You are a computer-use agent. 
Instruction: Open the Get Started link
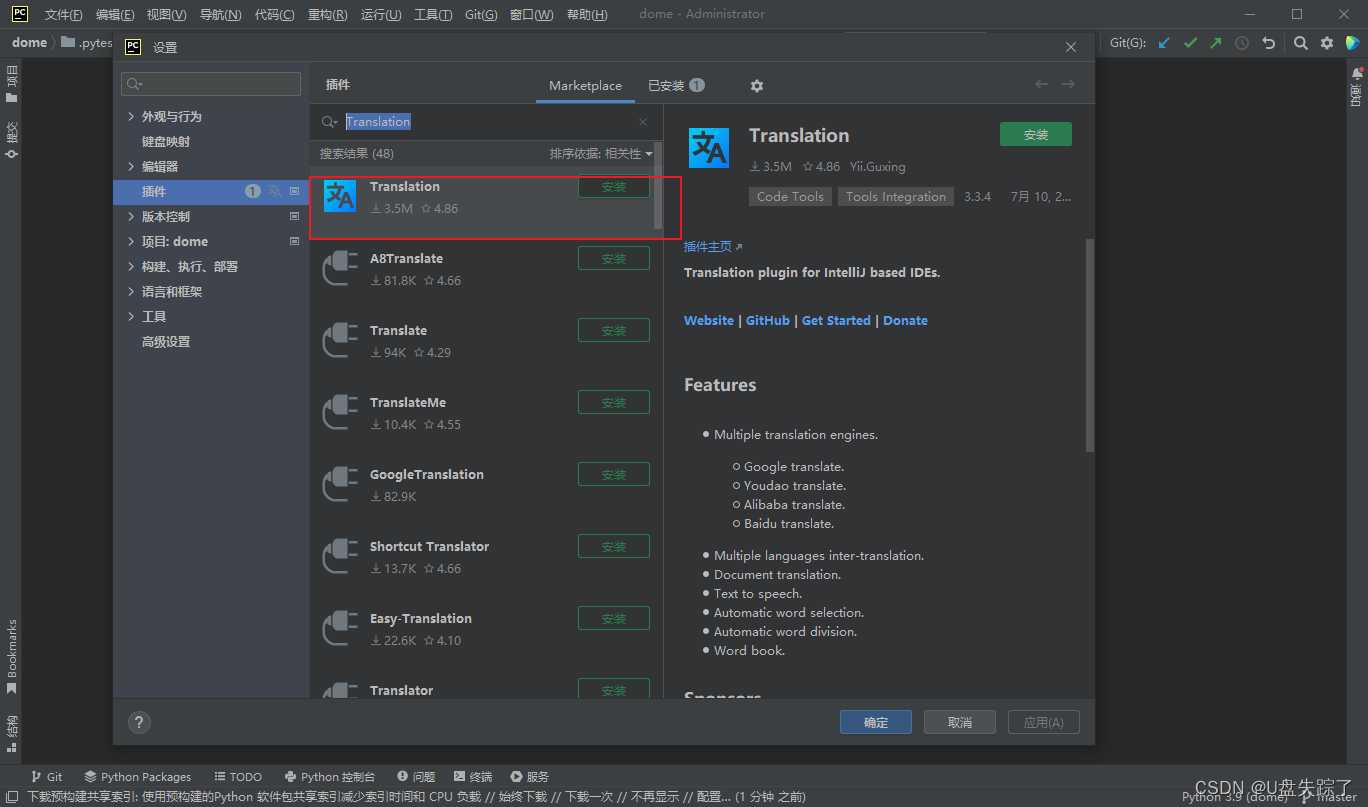836,320
